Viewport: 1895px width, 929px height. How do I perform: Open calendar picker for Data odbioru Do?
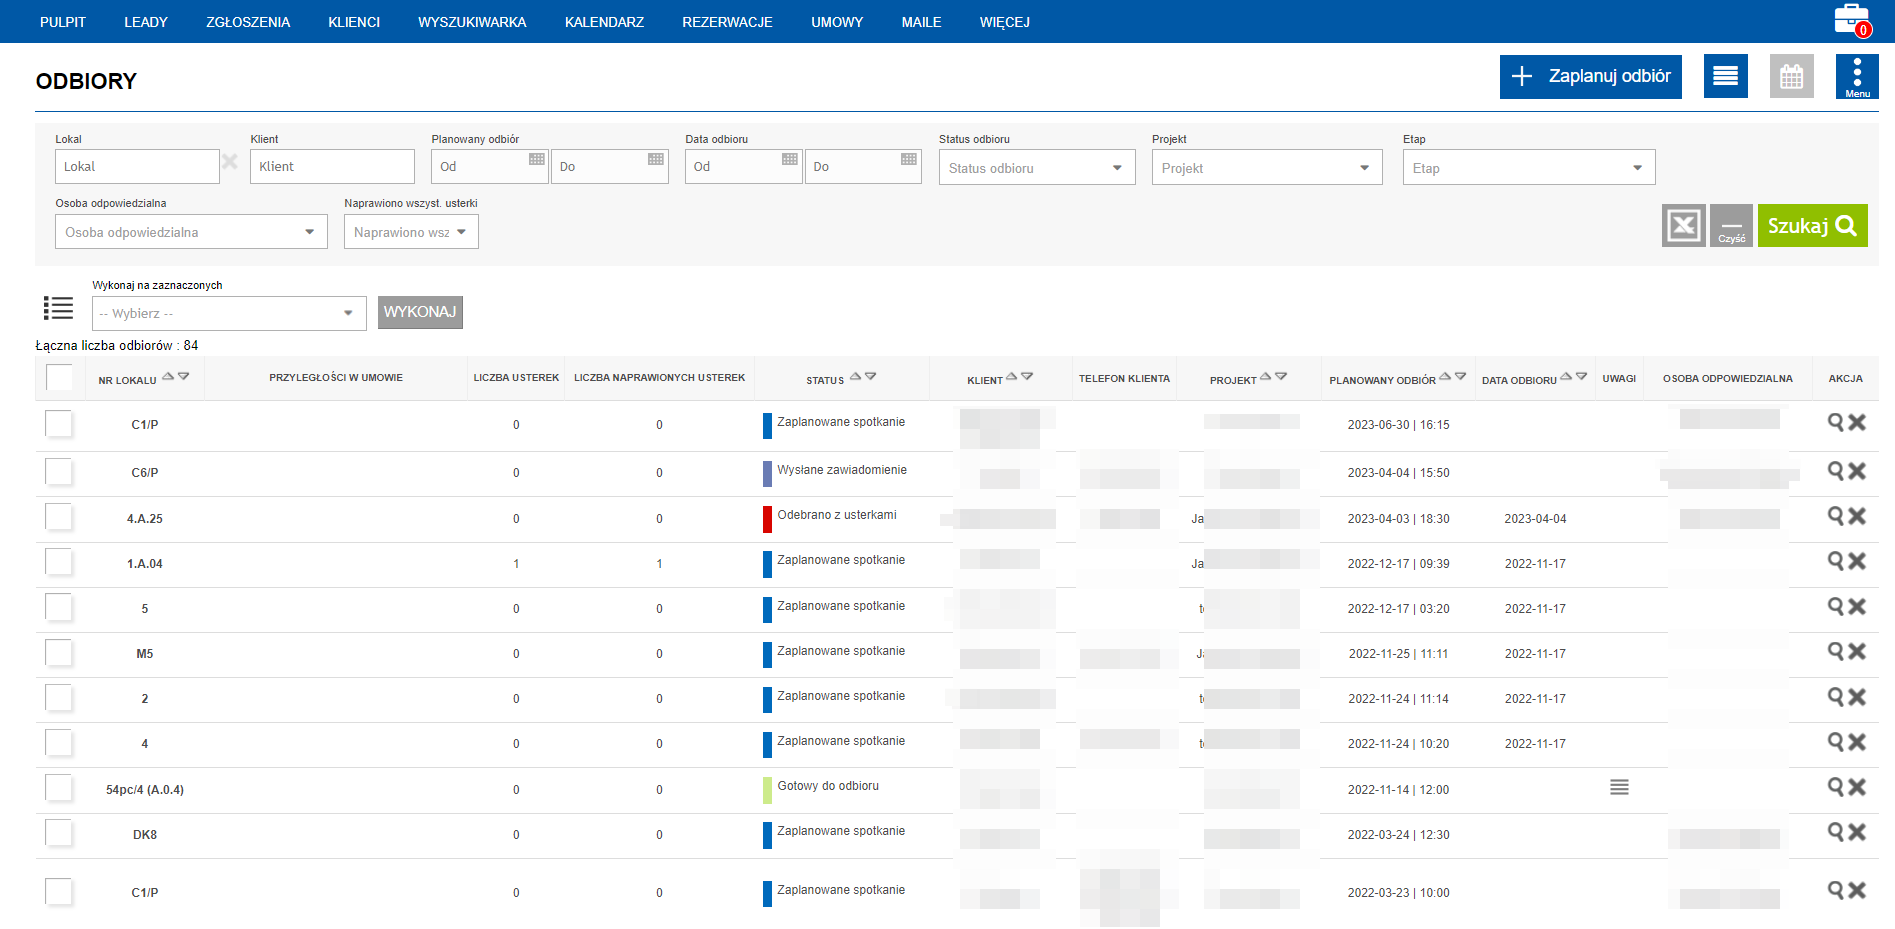pos(909,159)
